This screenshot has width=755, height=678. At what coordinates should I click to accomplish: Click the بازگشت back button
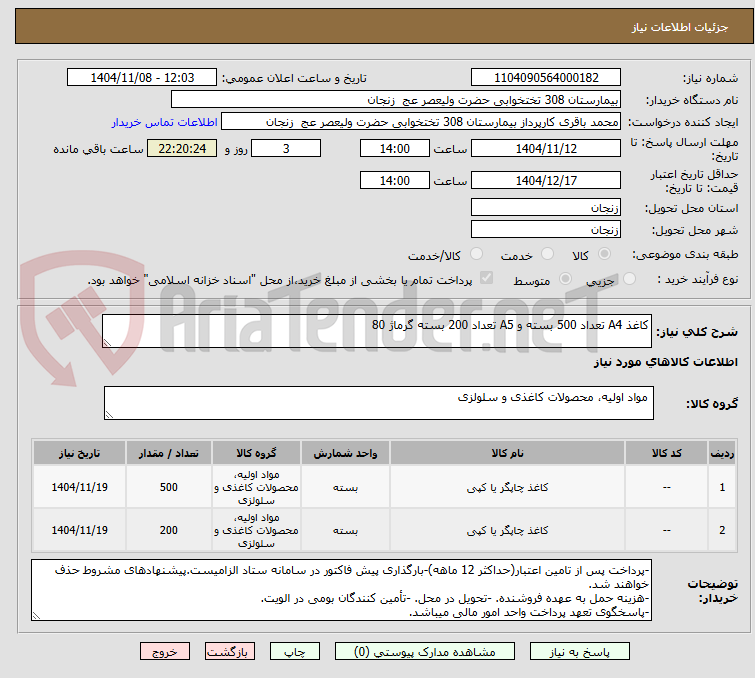[x=230, y=652]
